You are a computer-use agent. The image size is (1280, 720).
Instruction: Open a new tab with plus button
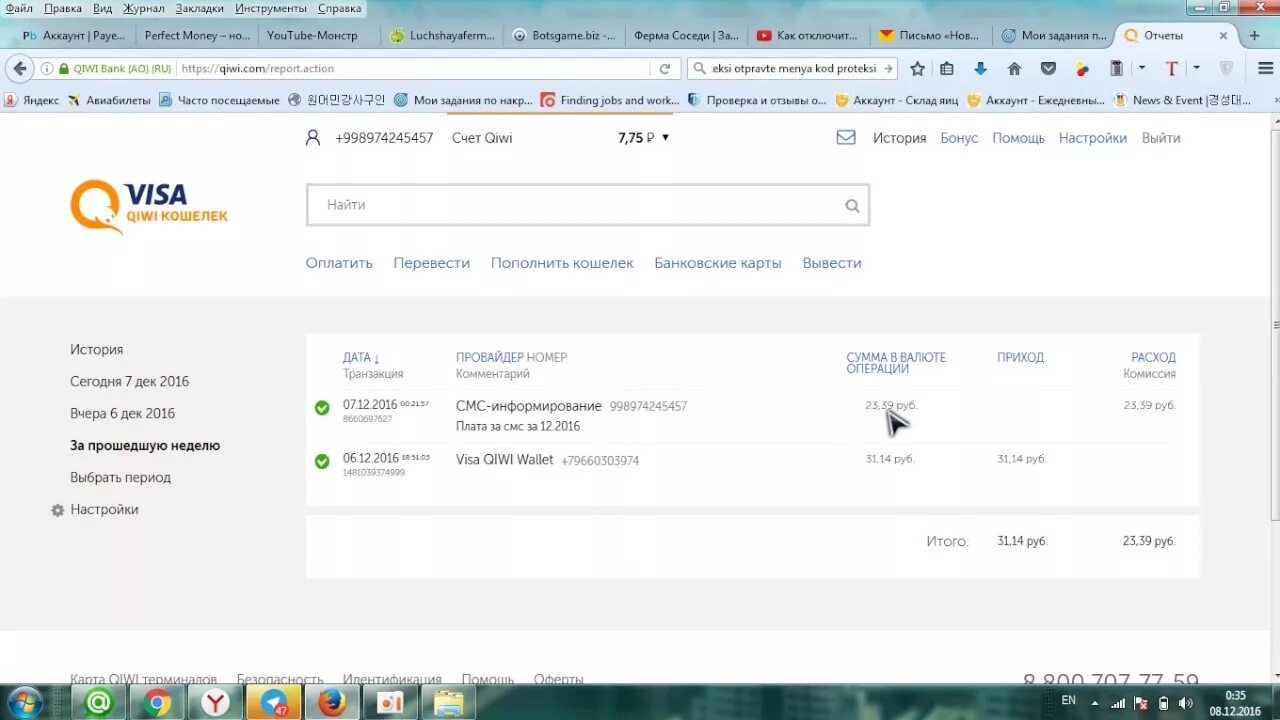pos(1255,35)
